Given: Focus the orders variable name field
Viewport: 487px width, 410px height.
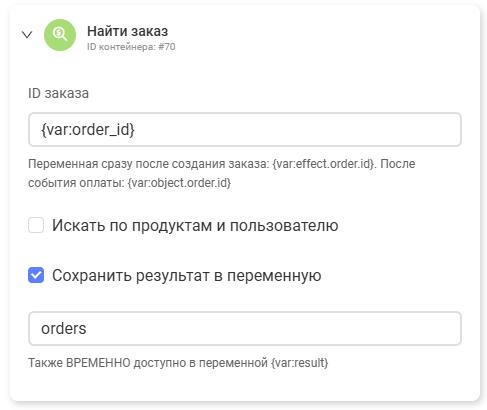Looking at the screenshot, I should tap(245, 328).
